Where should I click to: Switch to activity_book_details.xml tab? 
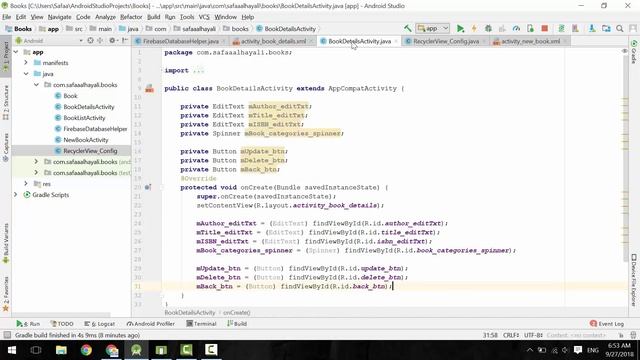[x=273, y=41]
